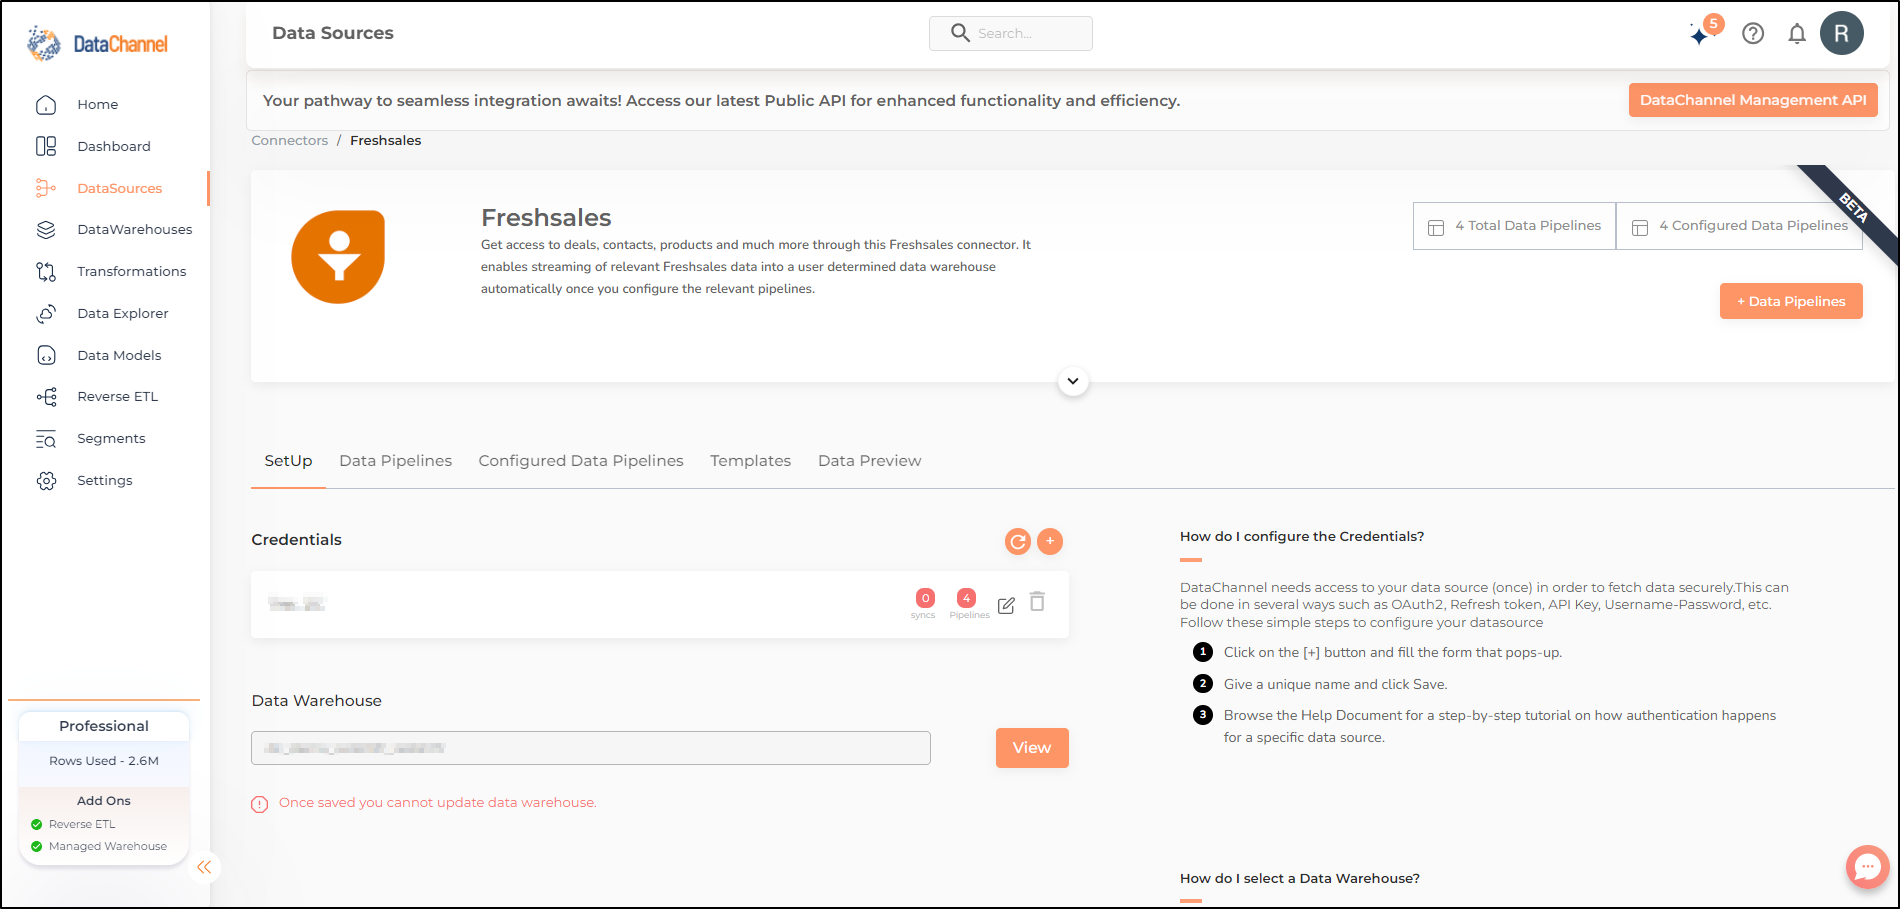Open the Data Models sidebar icon
Screen dimensions: 1900x909
(x=46, y=355)
